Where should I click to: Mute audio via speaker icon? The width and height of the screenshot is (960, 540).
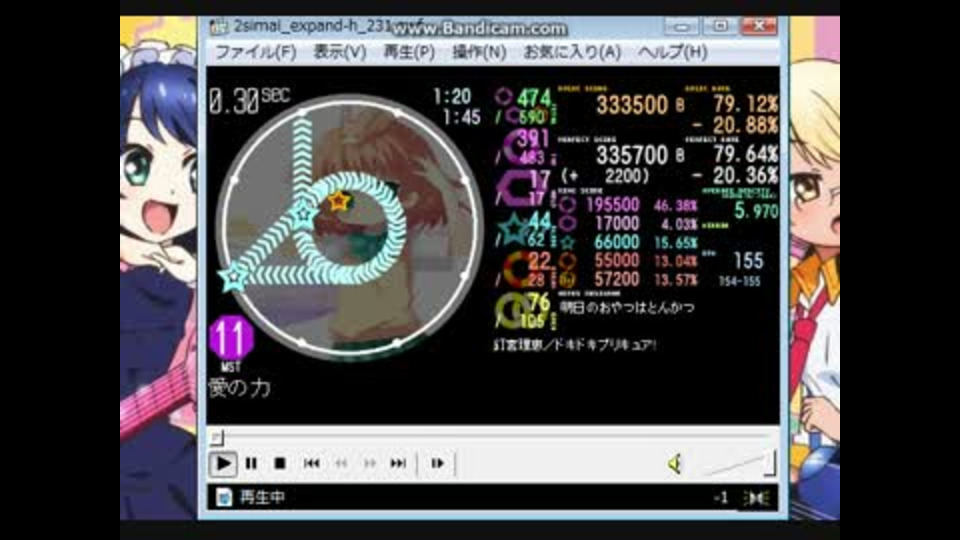(x=674, y=464)
